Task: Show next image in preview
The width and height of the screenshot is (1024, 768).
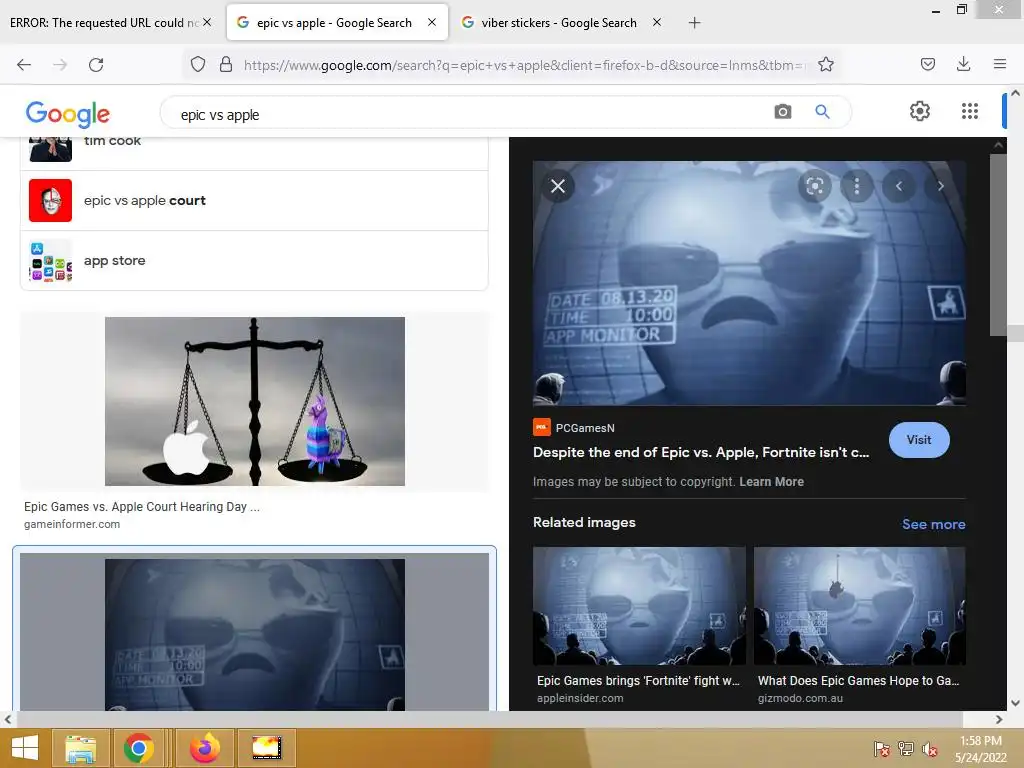Action: pyautogui.click(x=940, y=186)
